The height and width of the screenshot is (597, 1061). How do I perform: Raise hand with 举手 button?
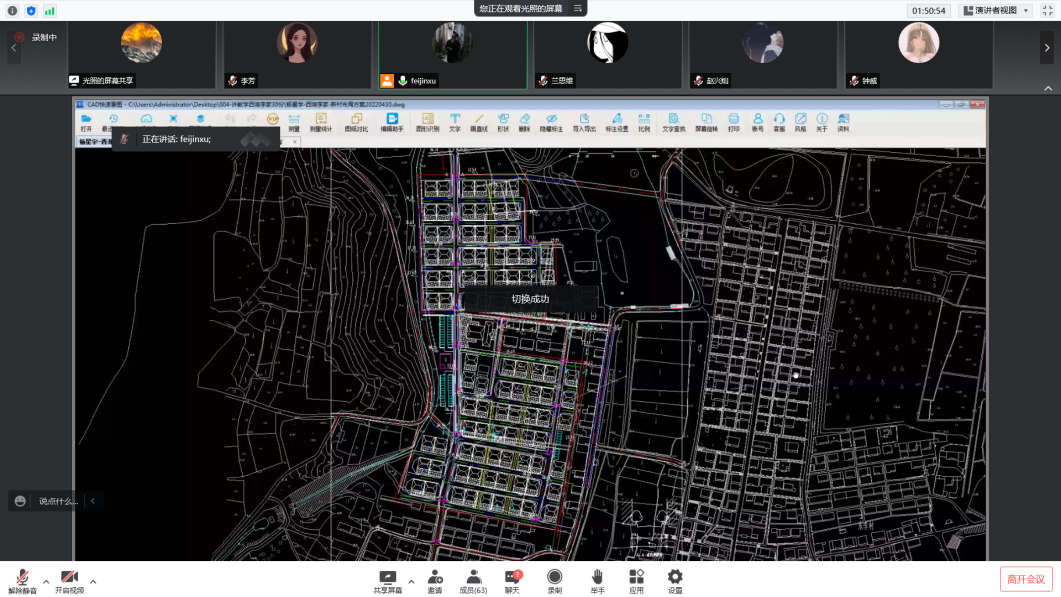point(597,581)
